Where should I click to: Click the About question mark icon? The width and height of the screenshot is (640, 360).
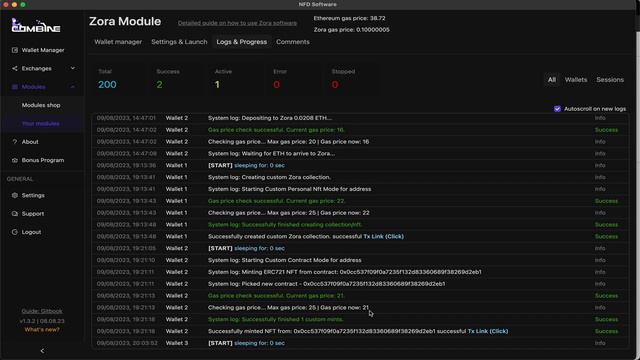[15, 142]
